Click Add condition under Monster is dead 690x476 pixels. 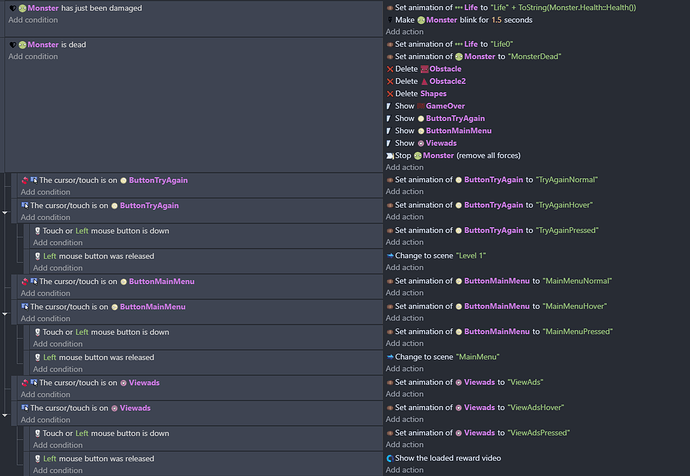[x=33, y=57]
